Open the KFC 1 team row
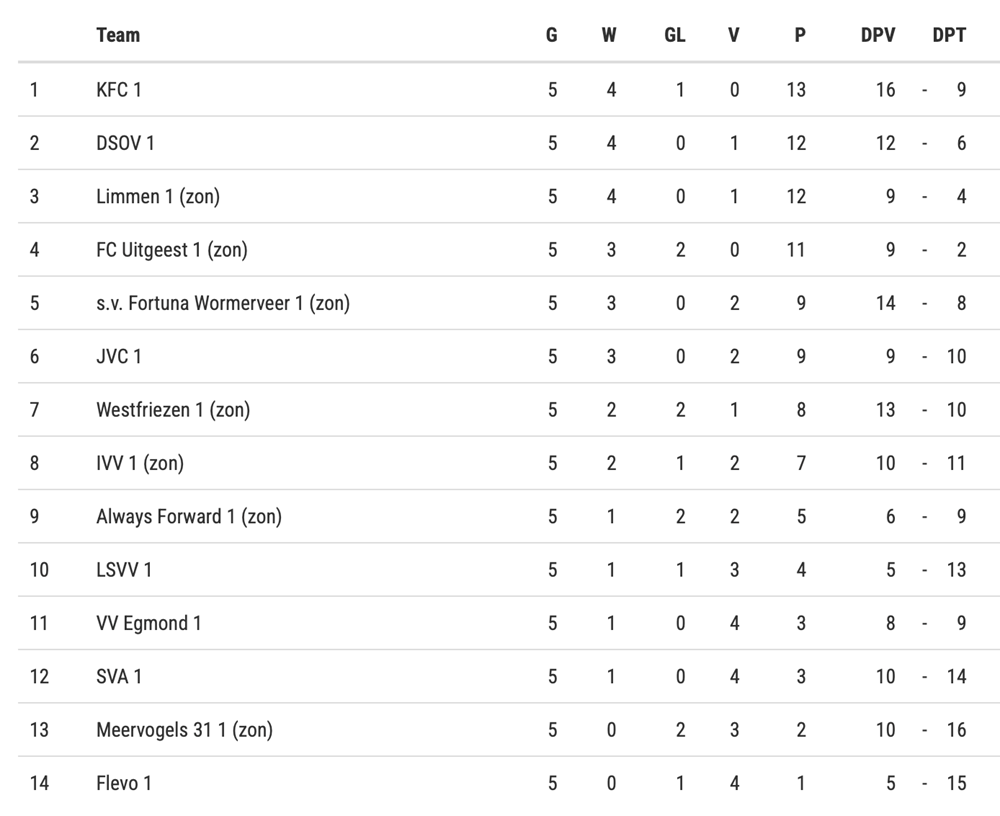Image resolution: width=1000 pixels, height=816 pixels. [x=509, y=90]
